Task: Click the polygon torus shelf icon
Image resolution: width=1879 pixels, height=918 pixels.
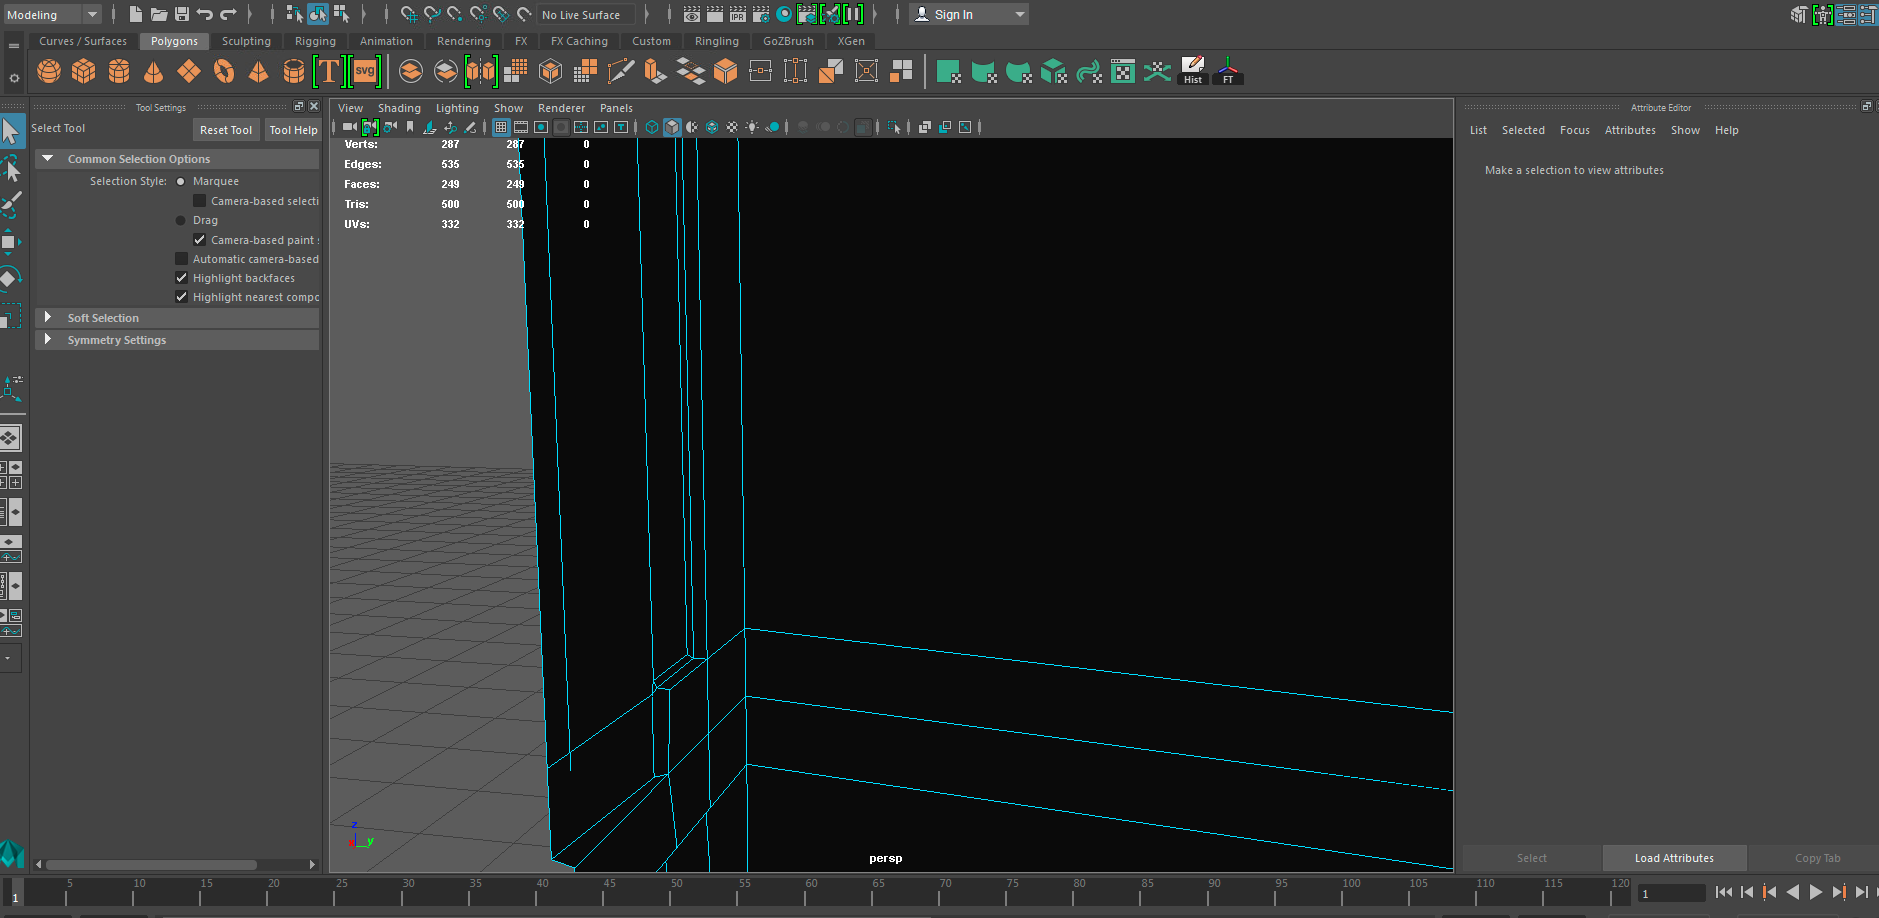Action: pos(224,71)
